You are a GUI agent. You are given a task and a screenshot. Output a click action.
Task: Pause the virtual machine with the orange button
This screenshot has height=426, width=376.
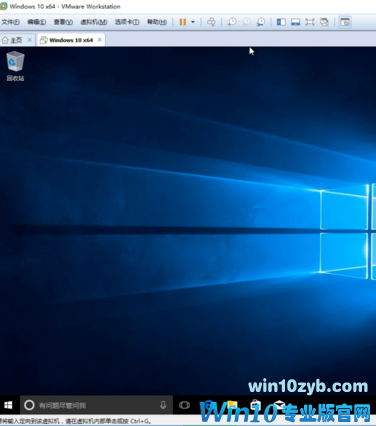coord(183,22)
